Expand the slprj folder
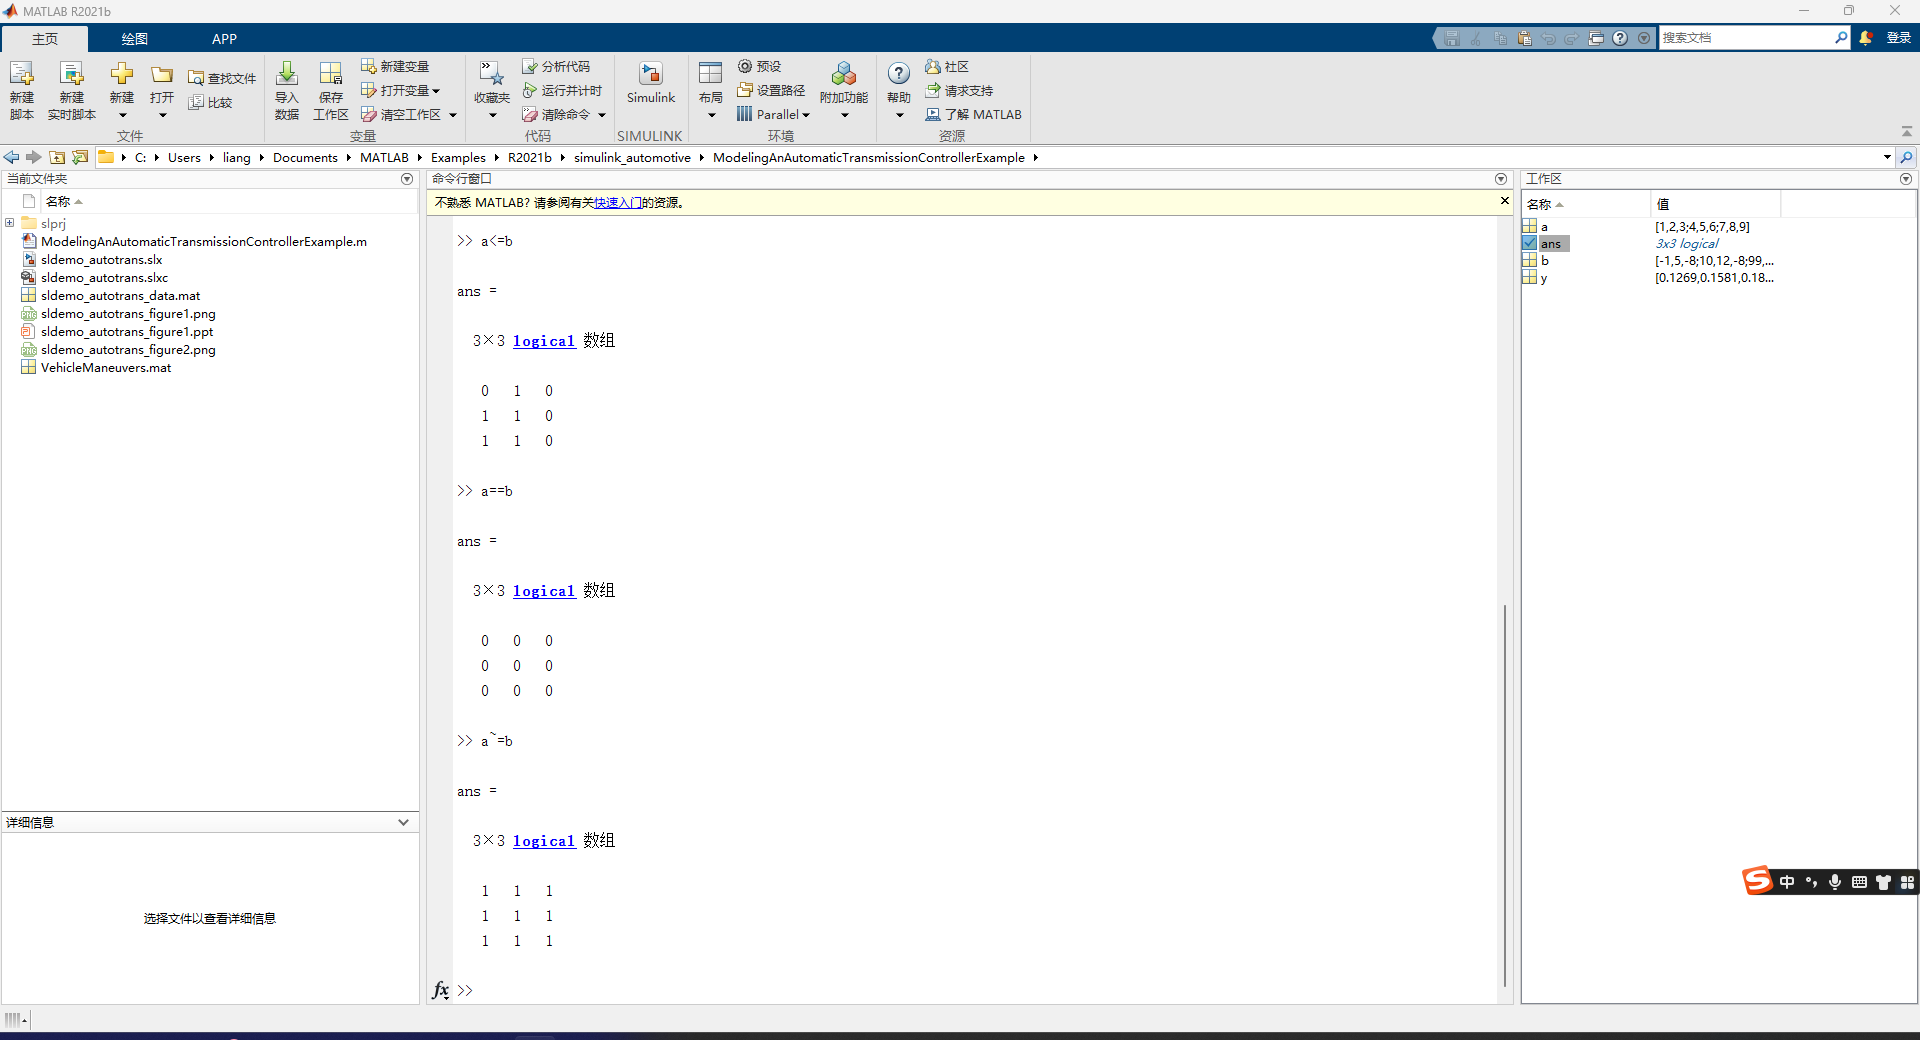Screen dimensions: 1920x1040 pyautogui.click(x=10, y=223)
